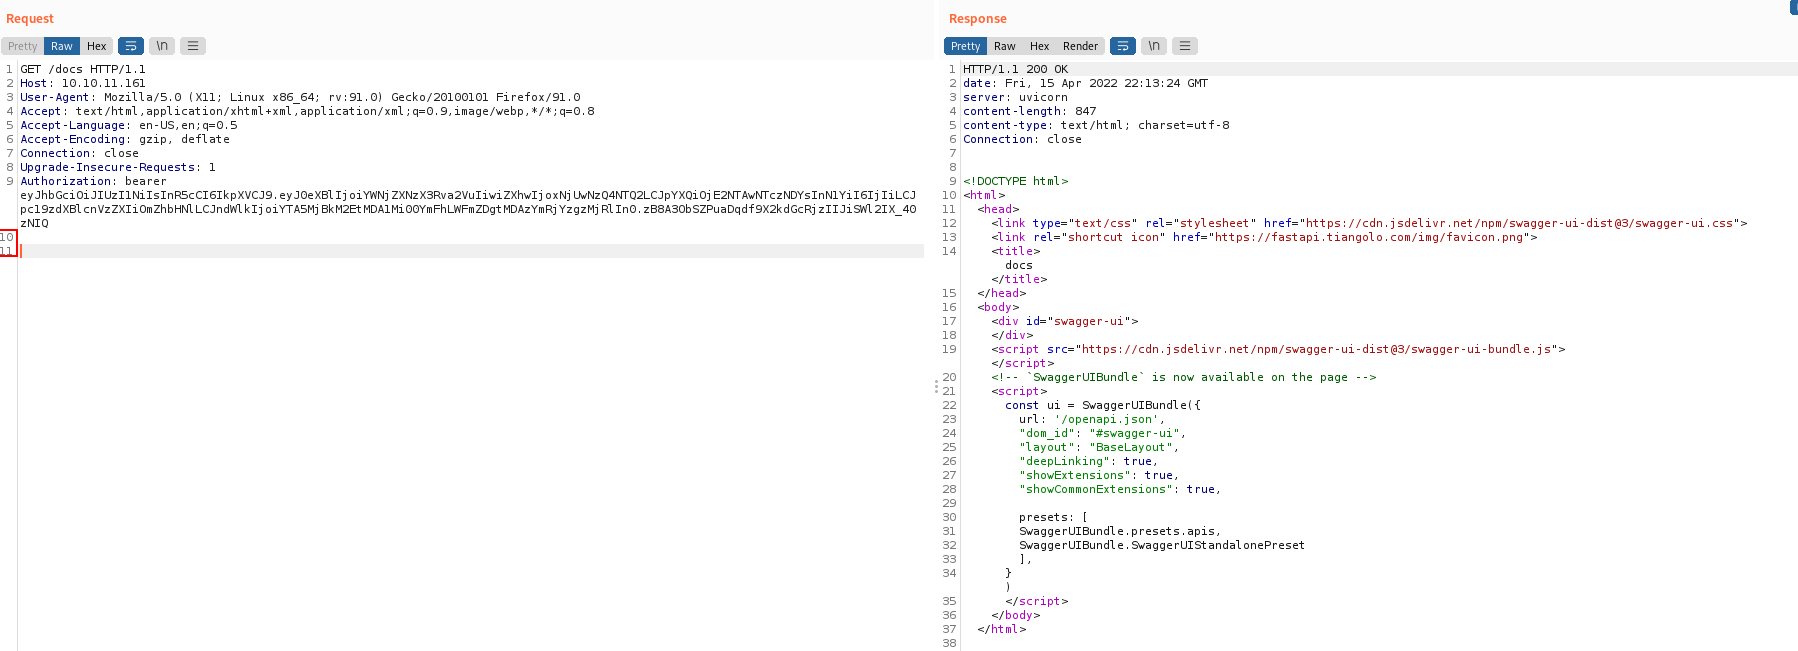Click the JWT token line starting 'eyJhbGci'
This screenshot has width=1798, height=651.
(468, 196)
